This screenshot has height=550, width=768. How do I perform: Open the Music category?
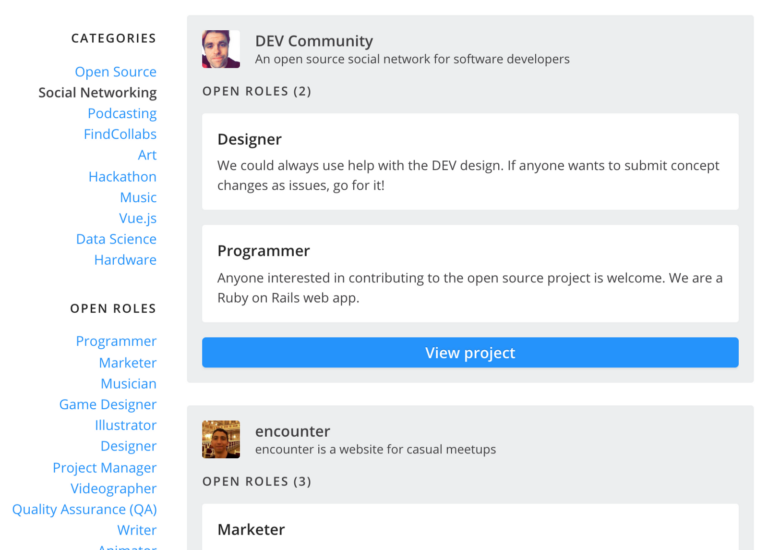(x=138, y=197)
